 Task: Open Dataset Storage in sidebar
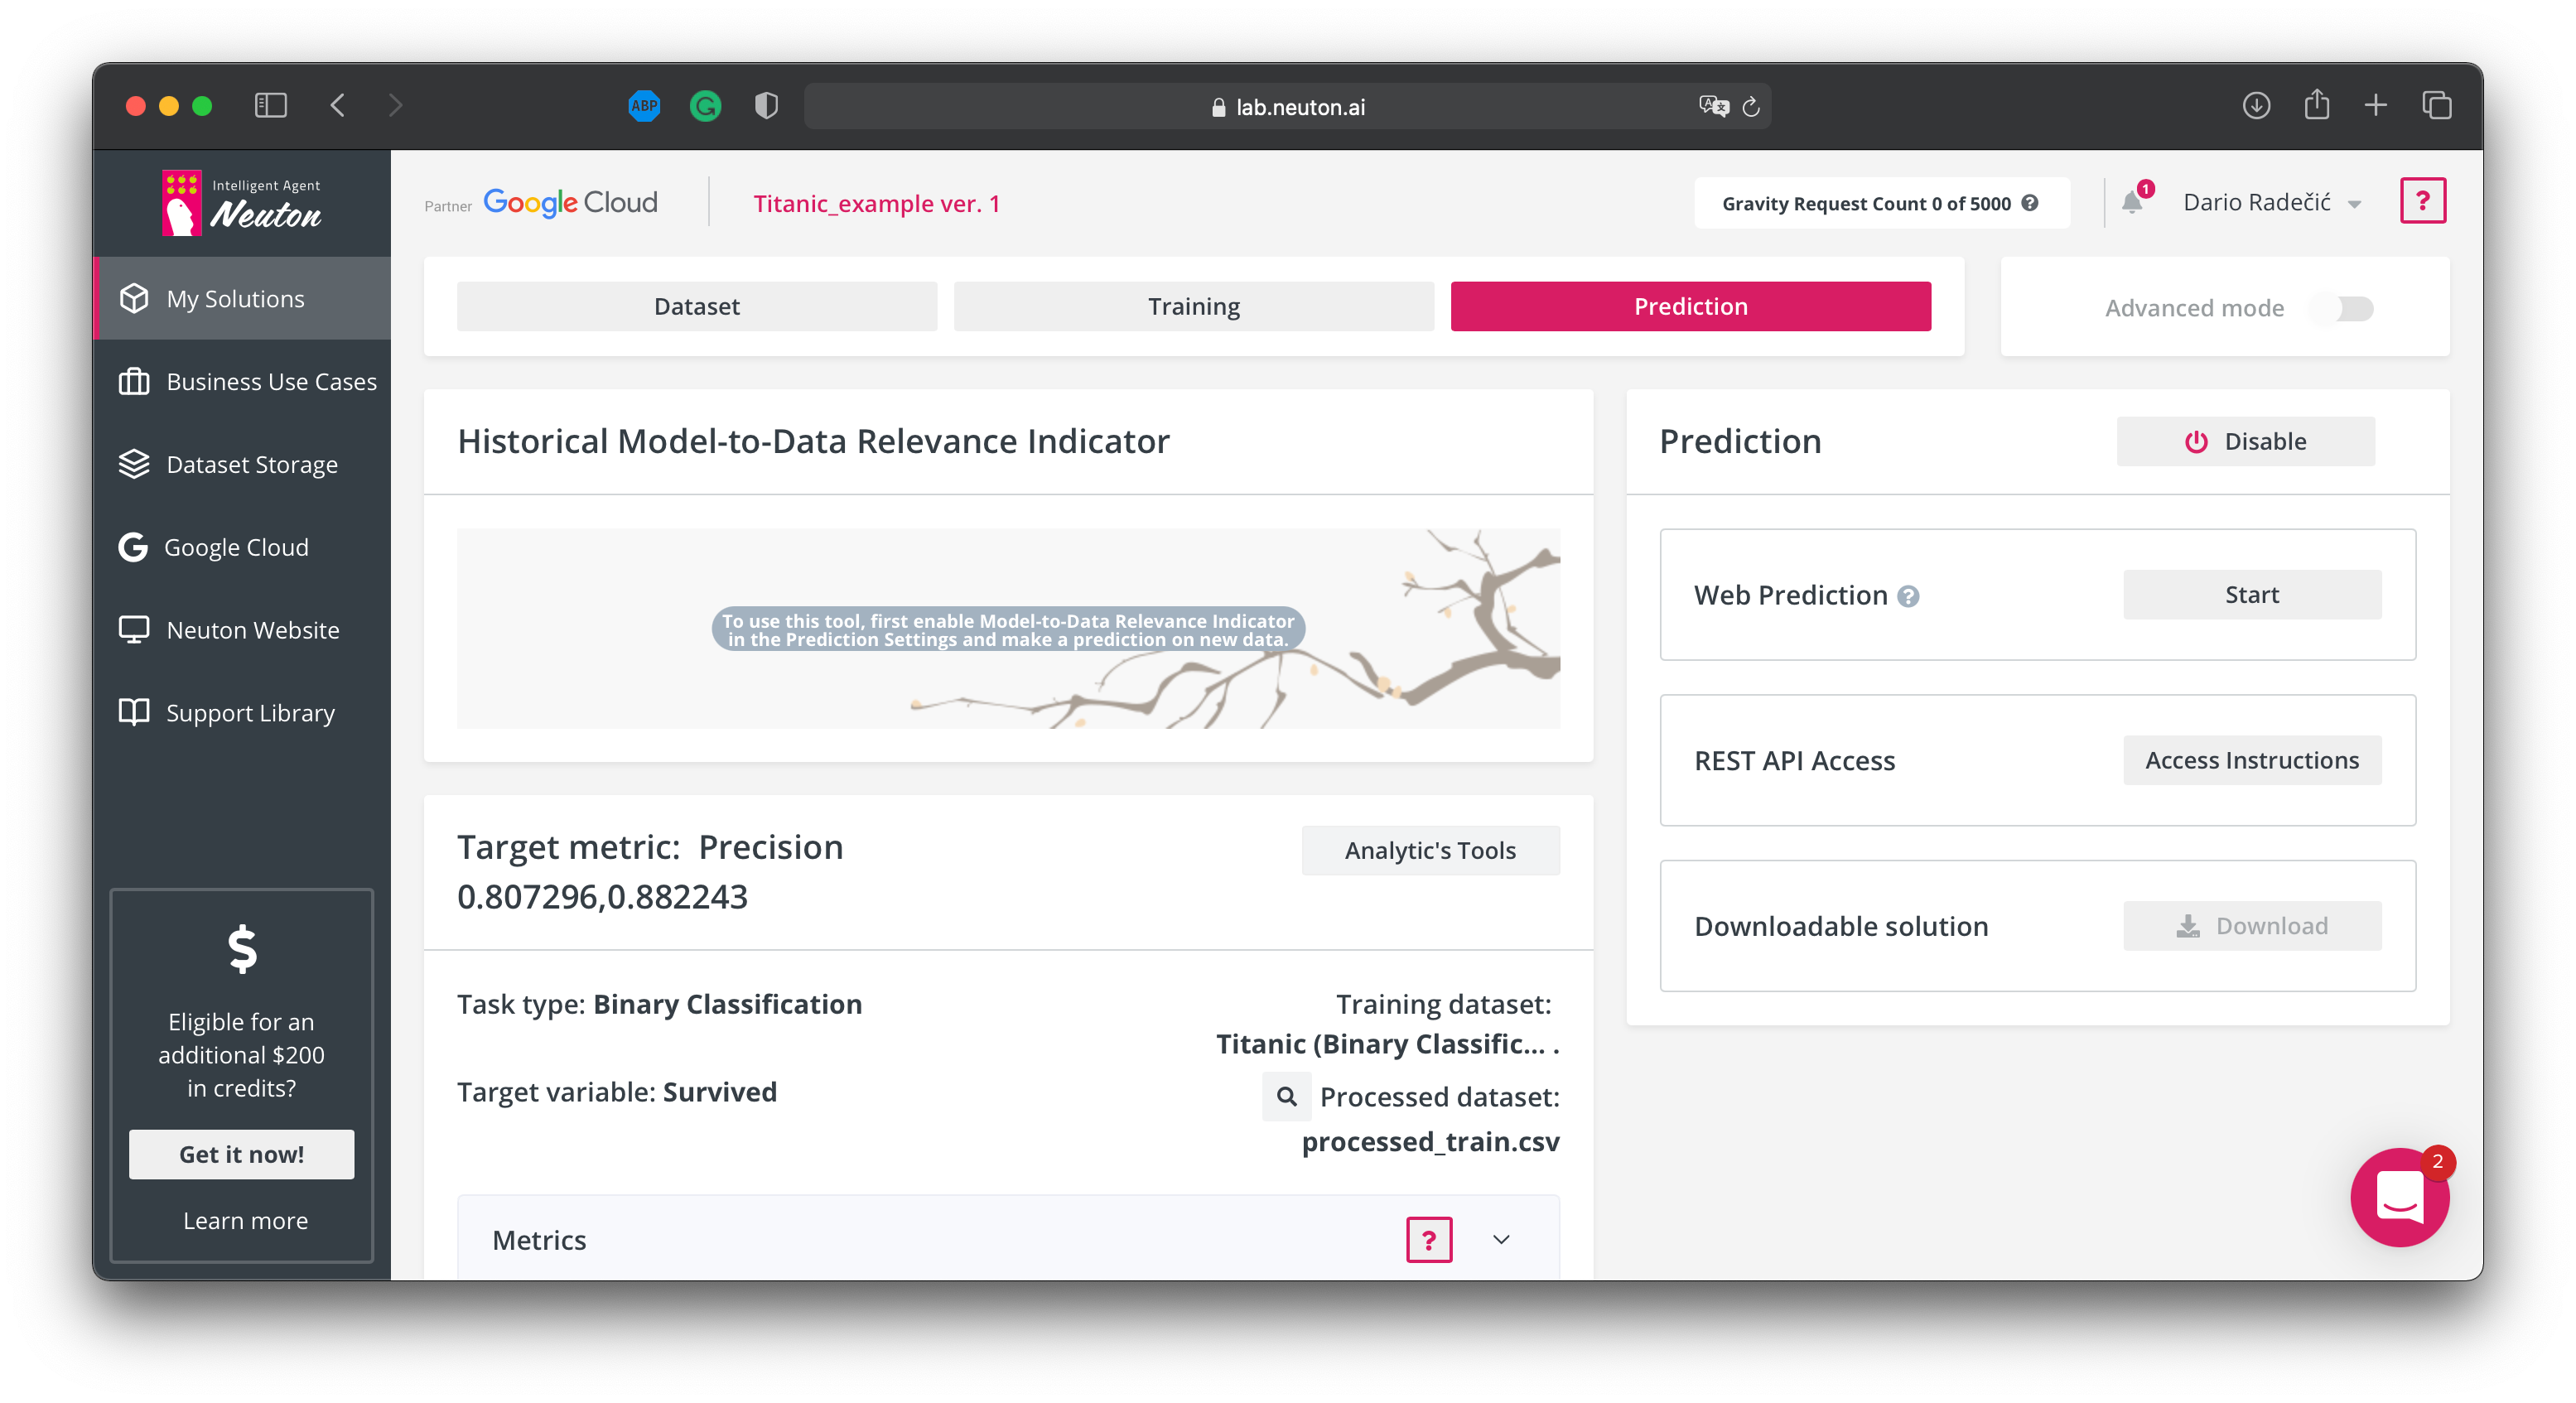(x=251, y=465)
